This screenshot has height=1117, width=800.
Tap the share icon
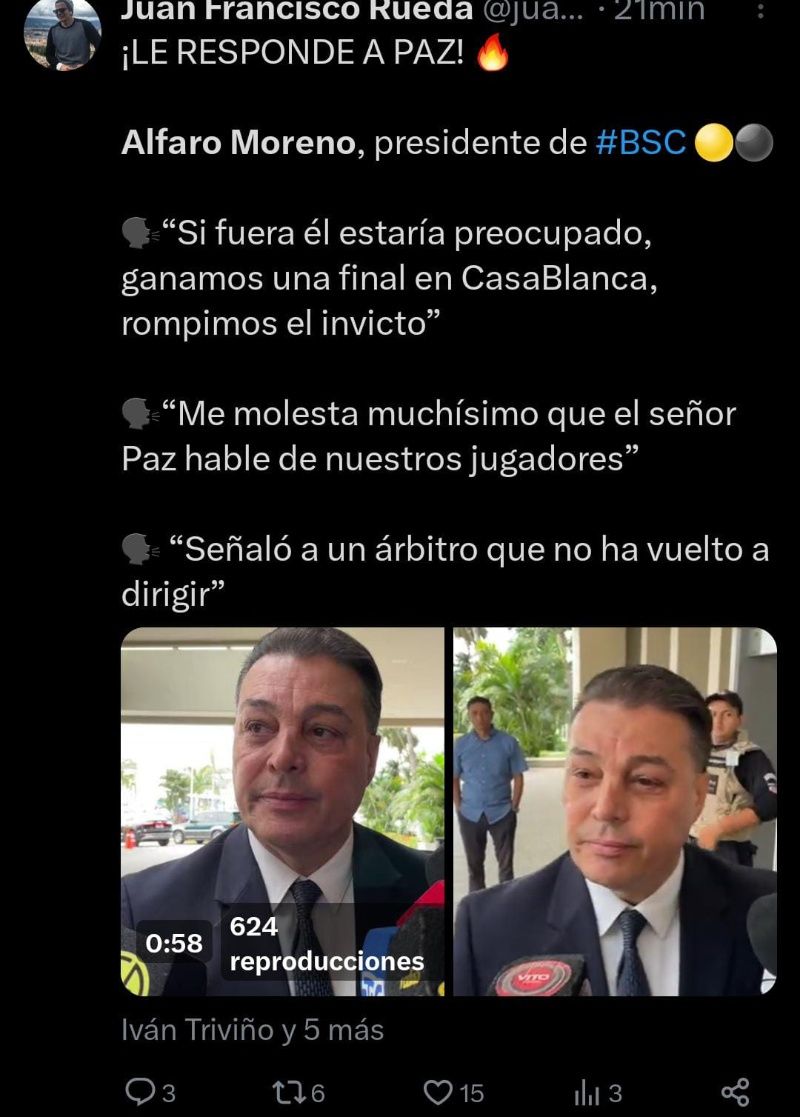(x=735, y=1092)
